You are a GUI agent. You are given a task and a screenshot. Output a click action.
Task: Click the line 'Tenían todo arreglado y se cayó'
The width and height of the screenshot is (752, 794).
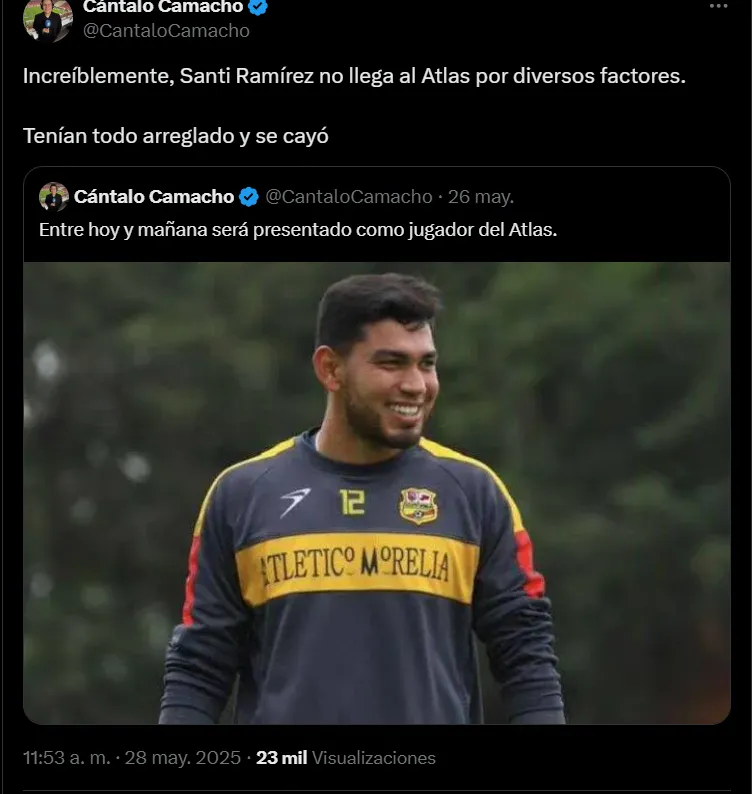click(176, 135)
